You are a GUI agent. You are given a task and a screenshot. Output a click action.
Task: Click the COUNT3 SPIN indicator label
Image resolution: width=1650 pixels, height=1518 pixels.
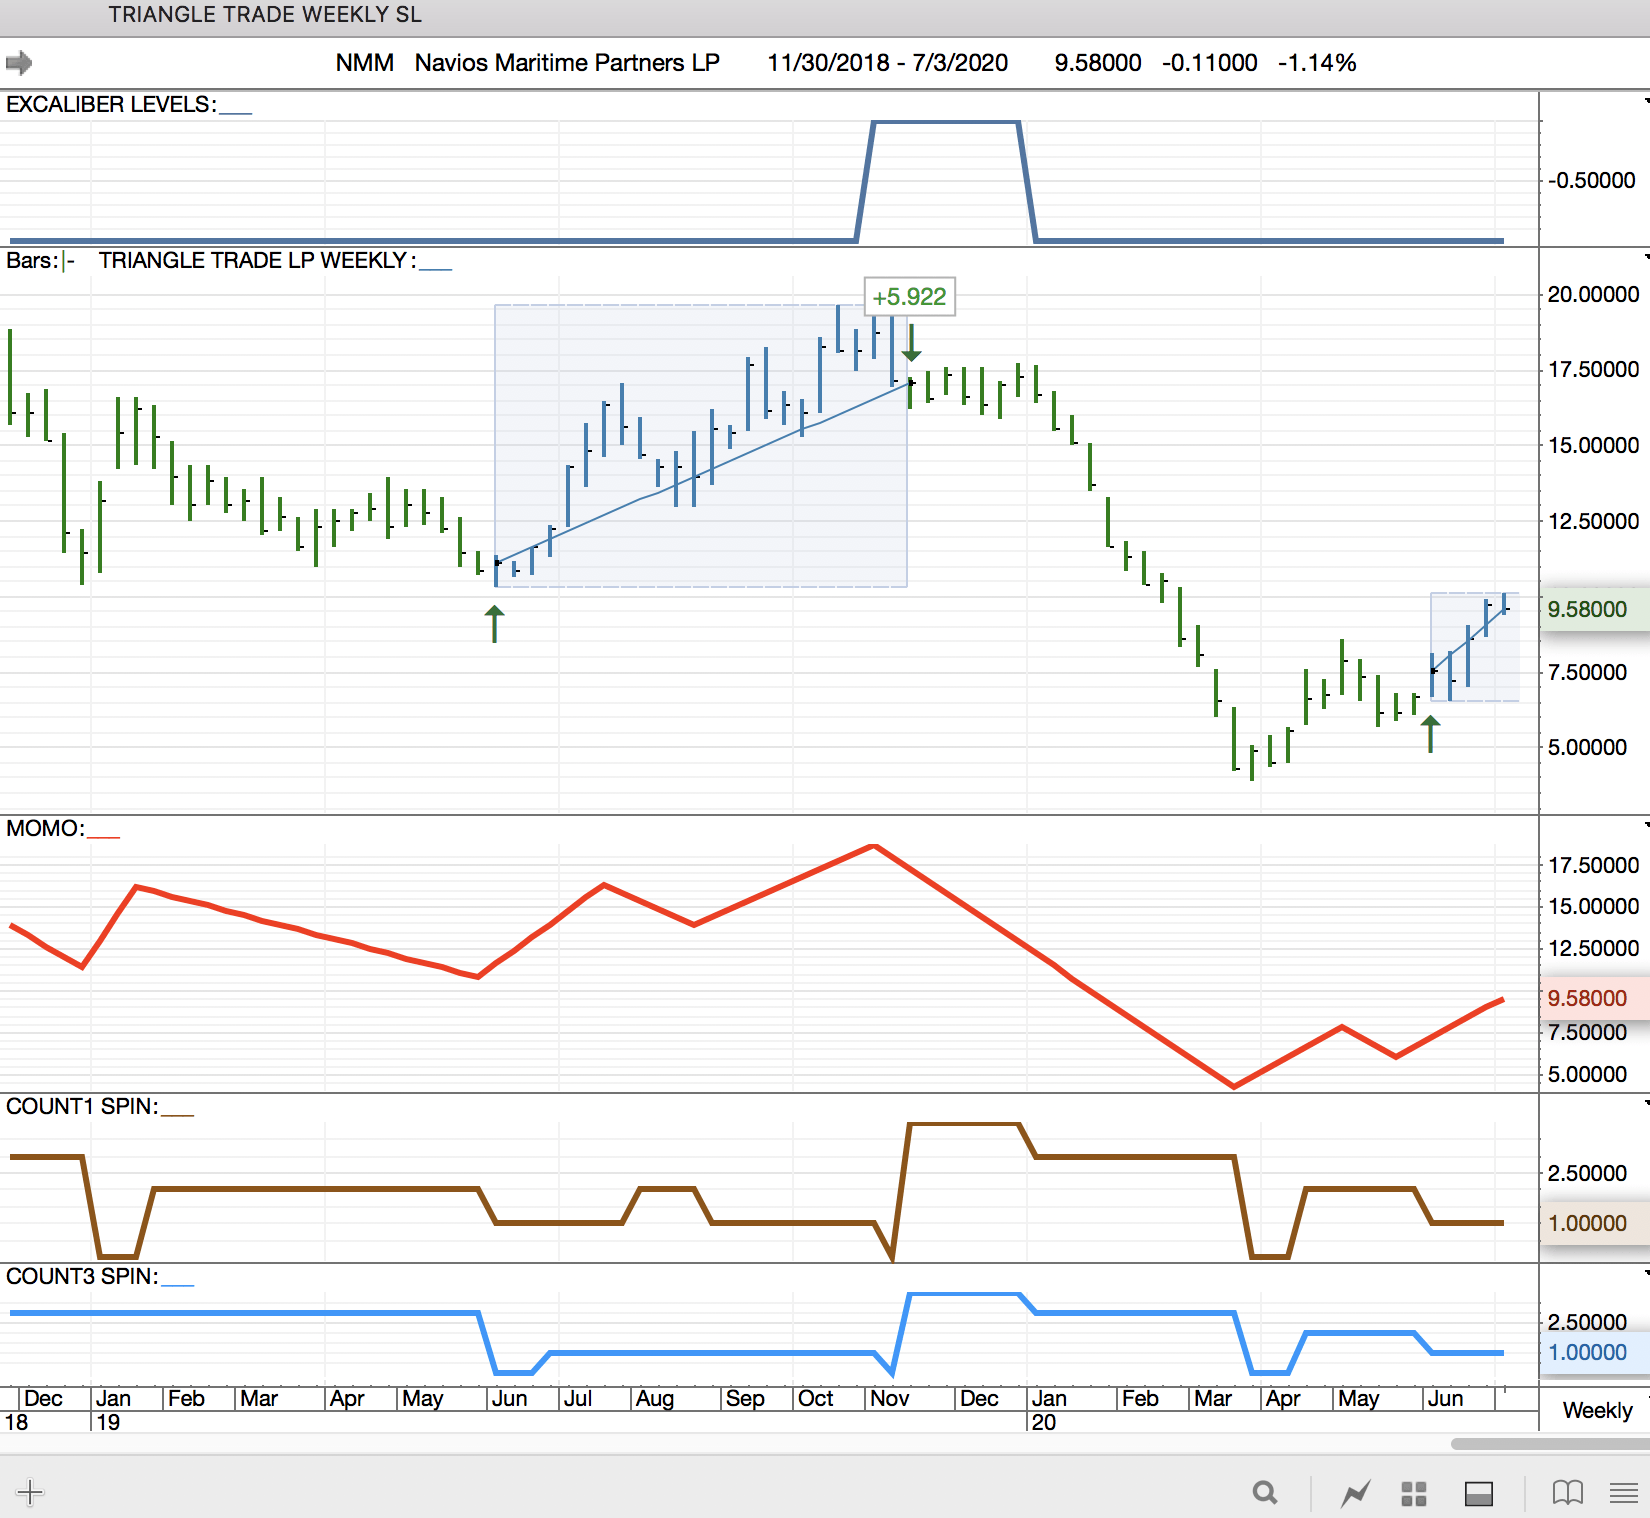(x=82, y=1277)
